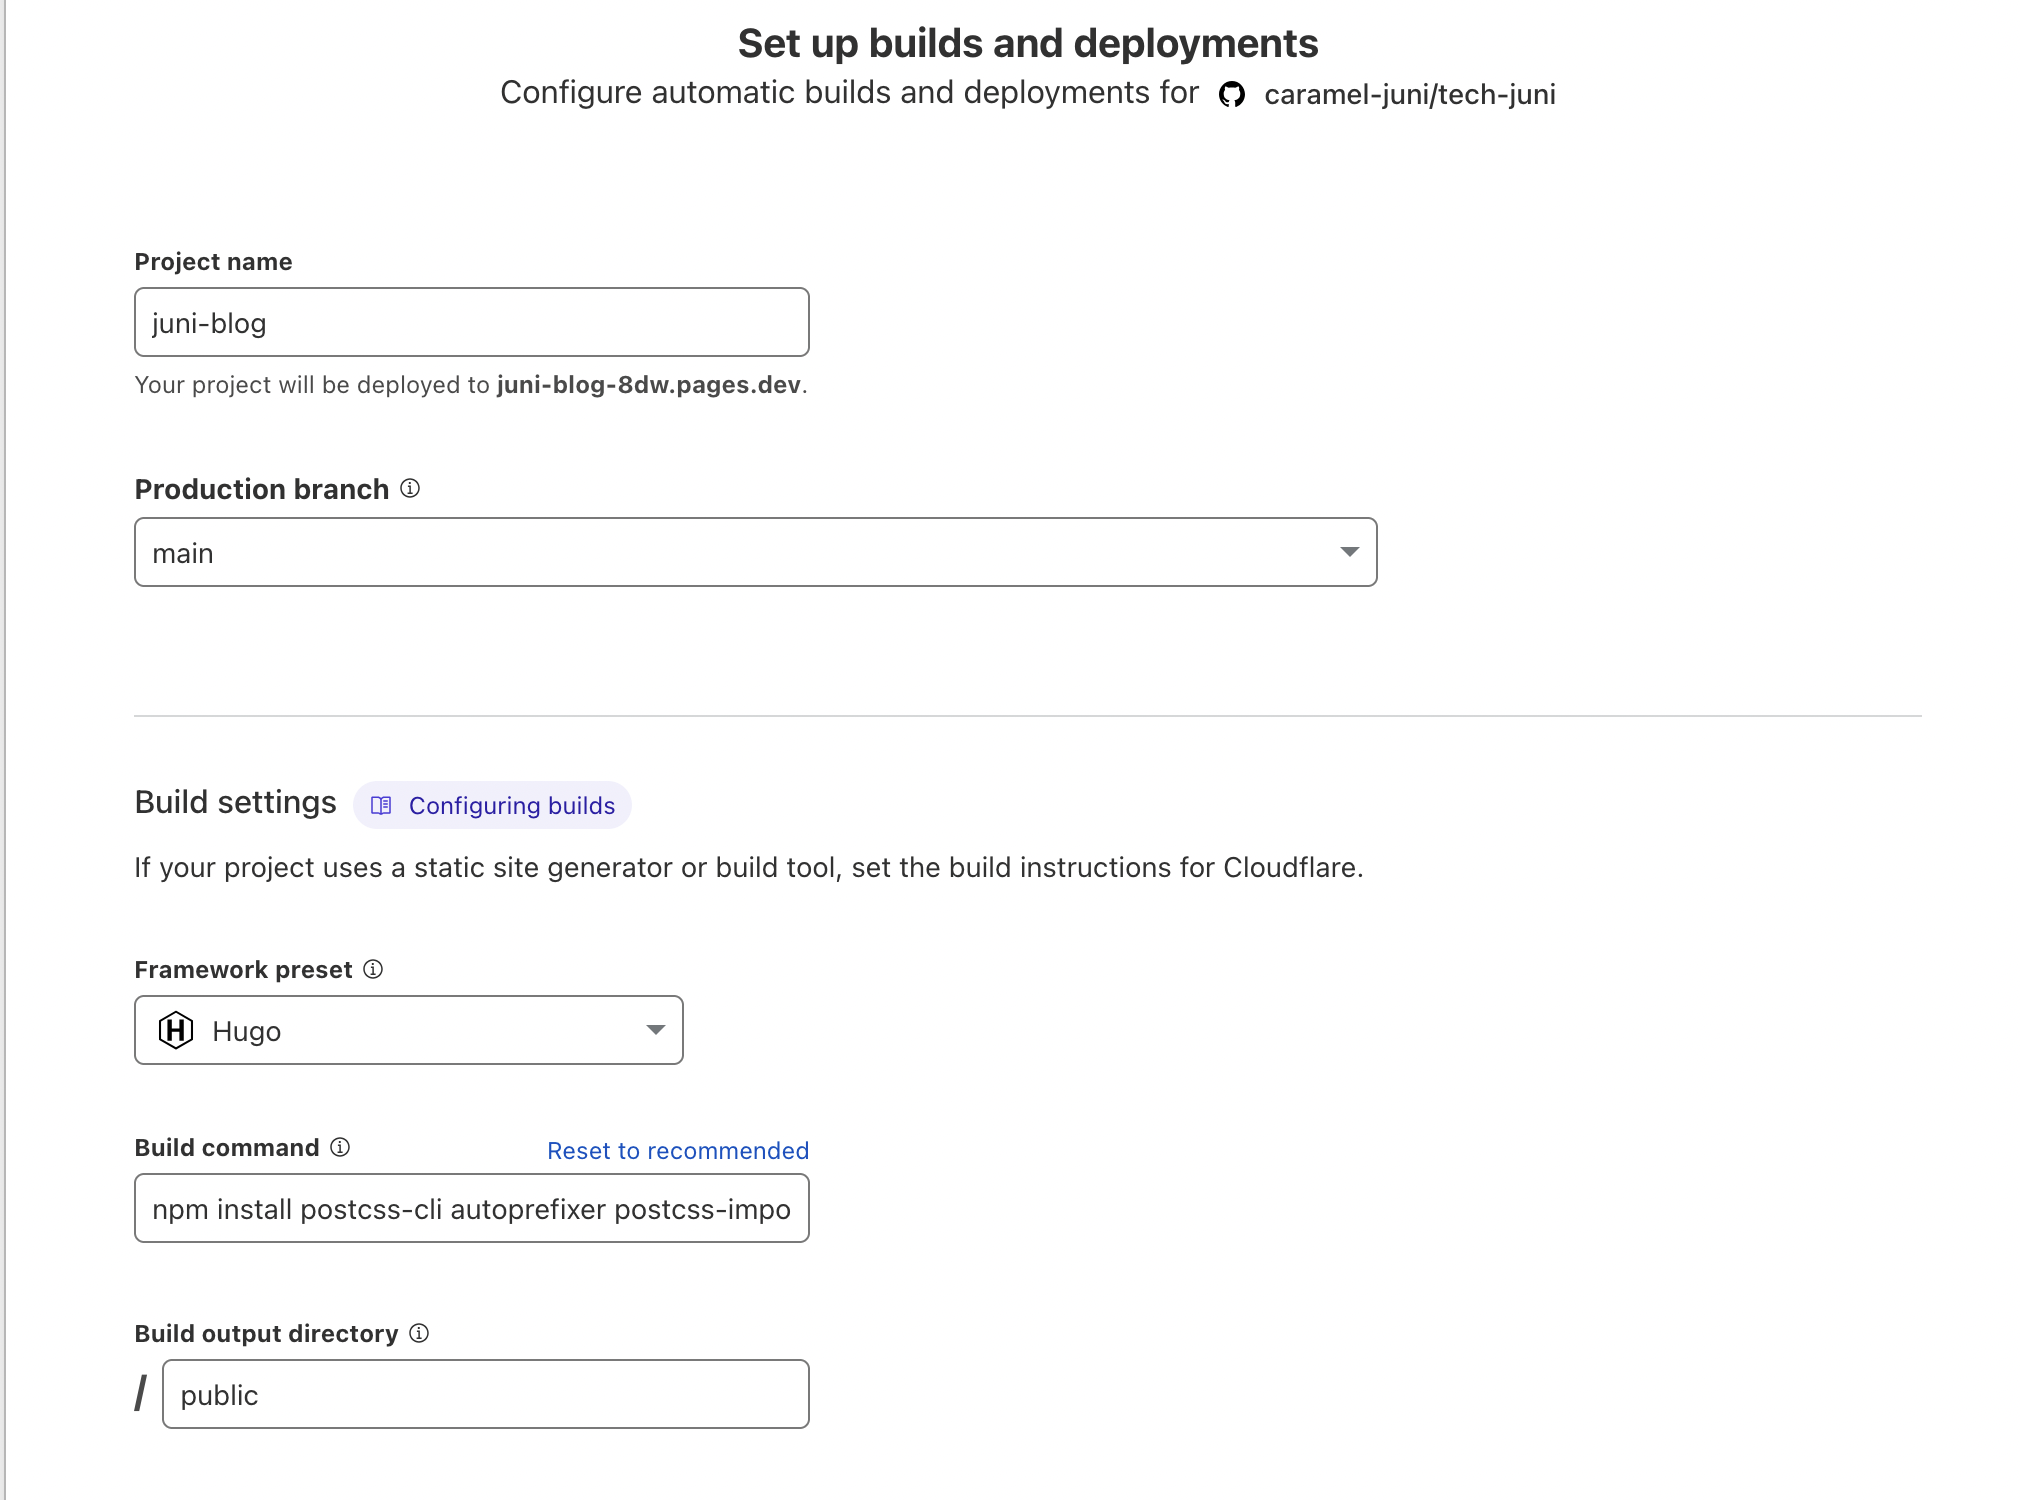Focus the Project name input field

(471, 322)
